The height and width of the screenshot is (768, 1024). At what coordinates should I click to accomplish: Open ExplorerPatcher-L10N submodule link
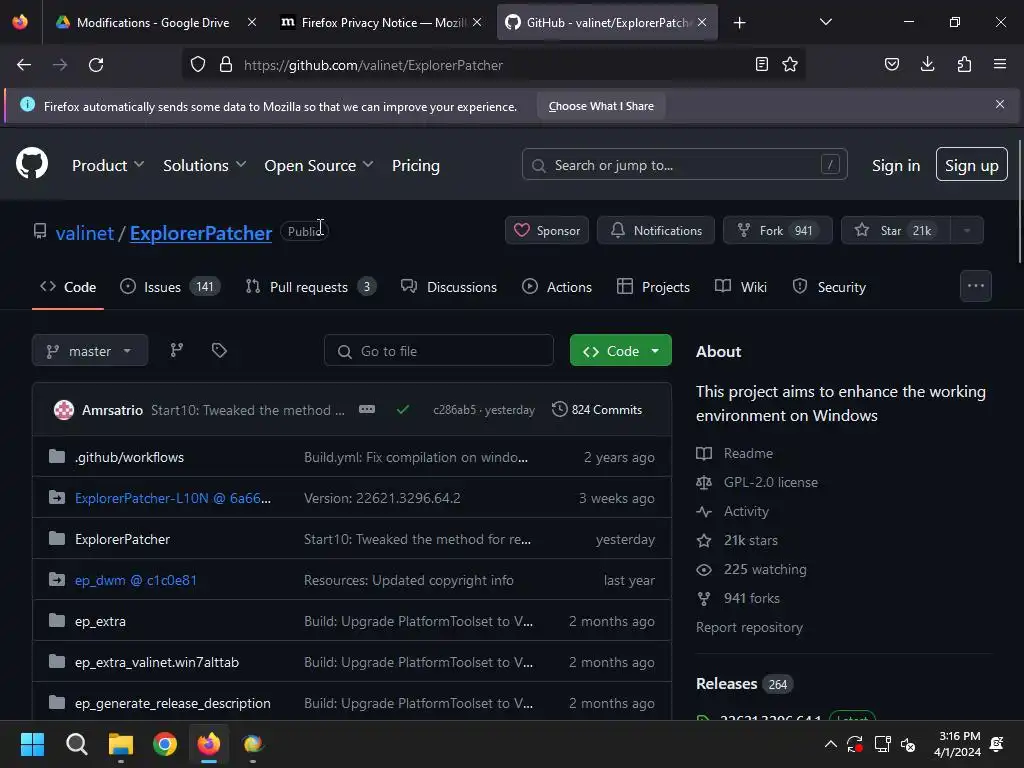click(x=173, y=498)
